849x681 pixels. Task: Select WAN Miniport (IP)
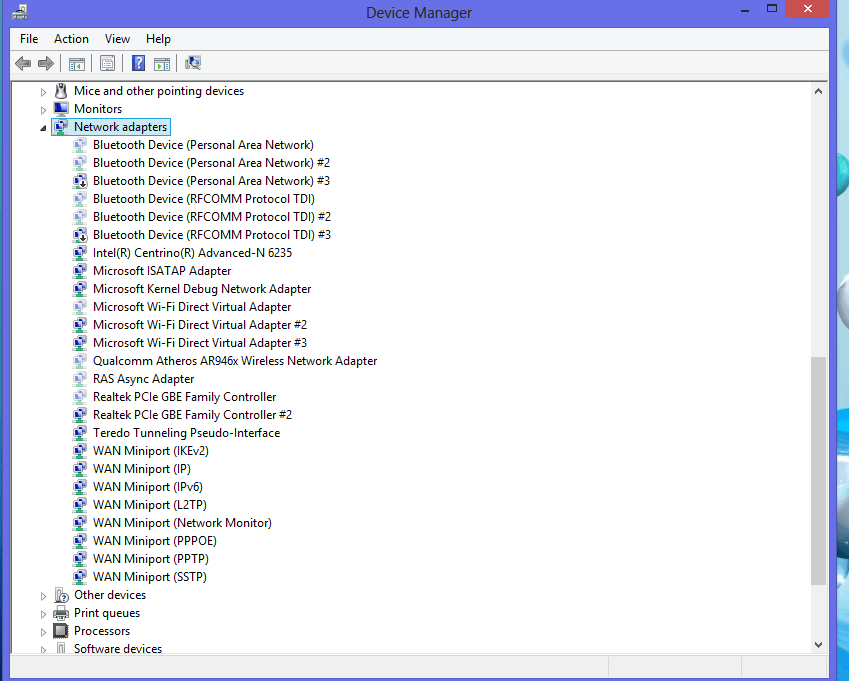coord(141,469)
